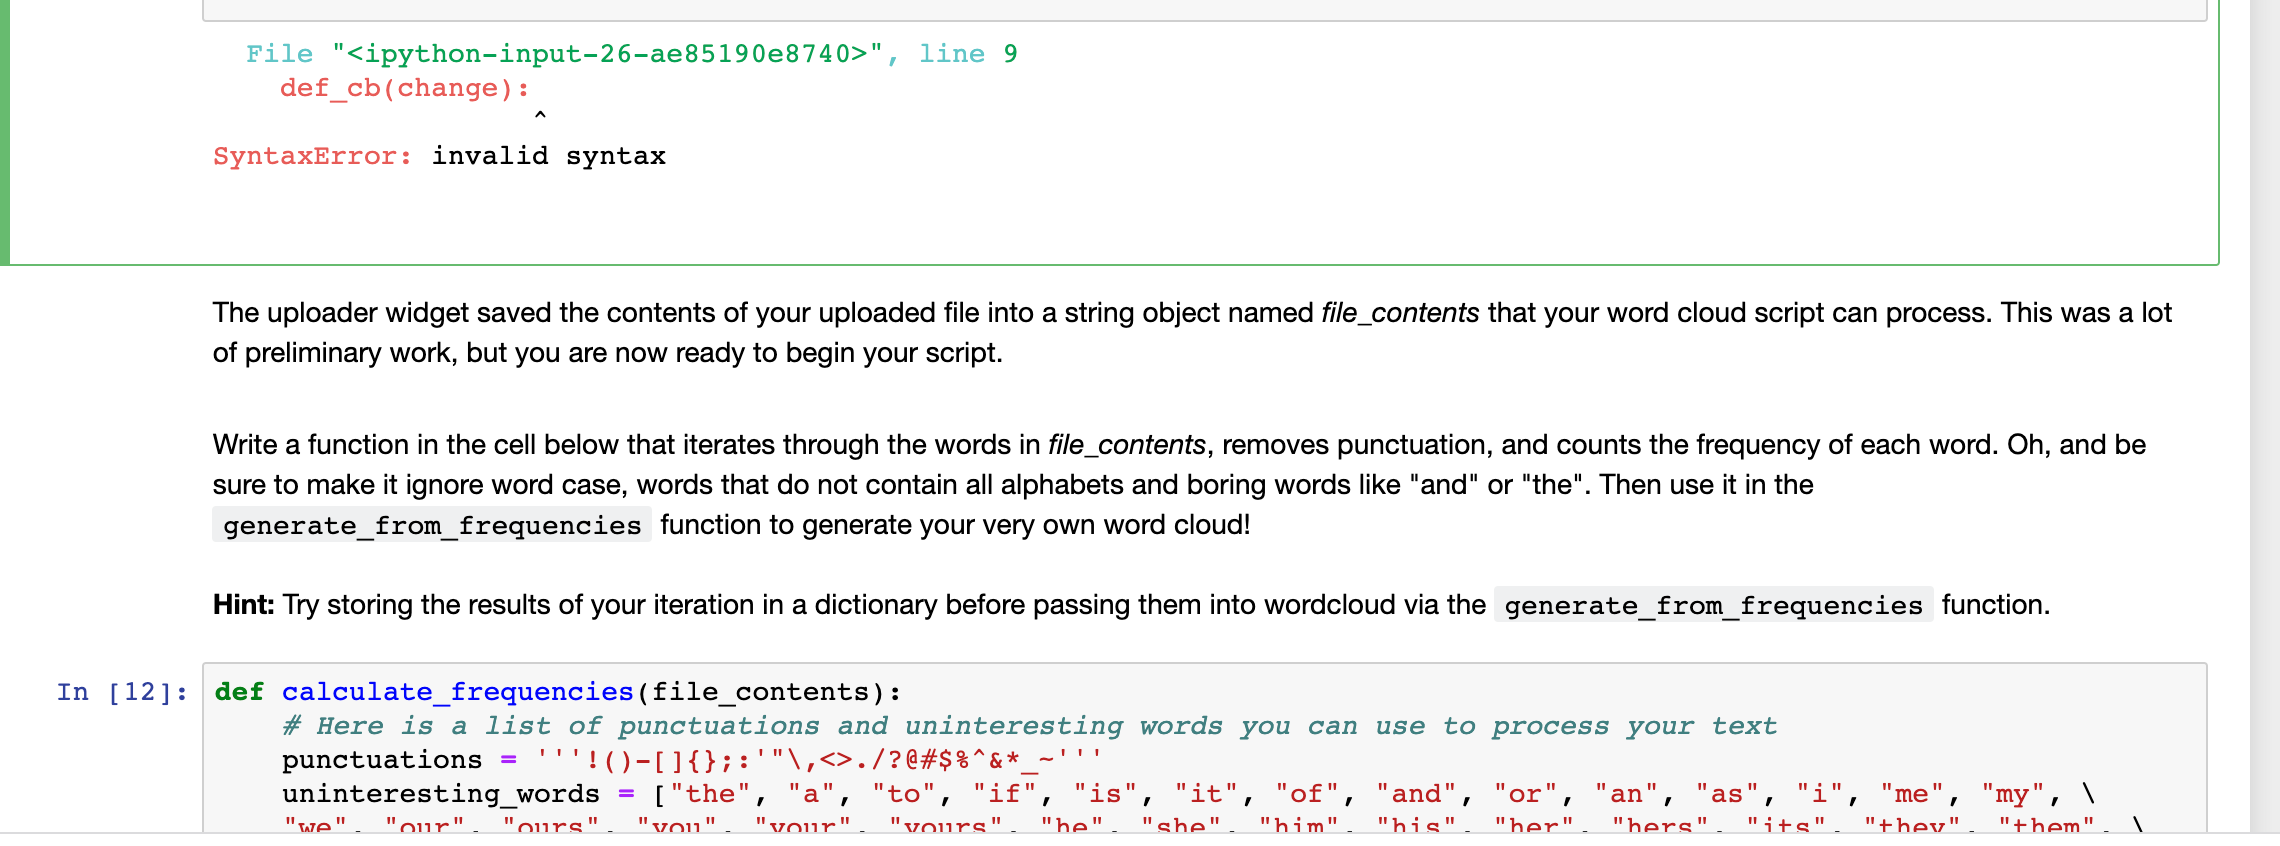
Task: Click generate_from_frequencies code before 'function to generate'
Action: 432,526
